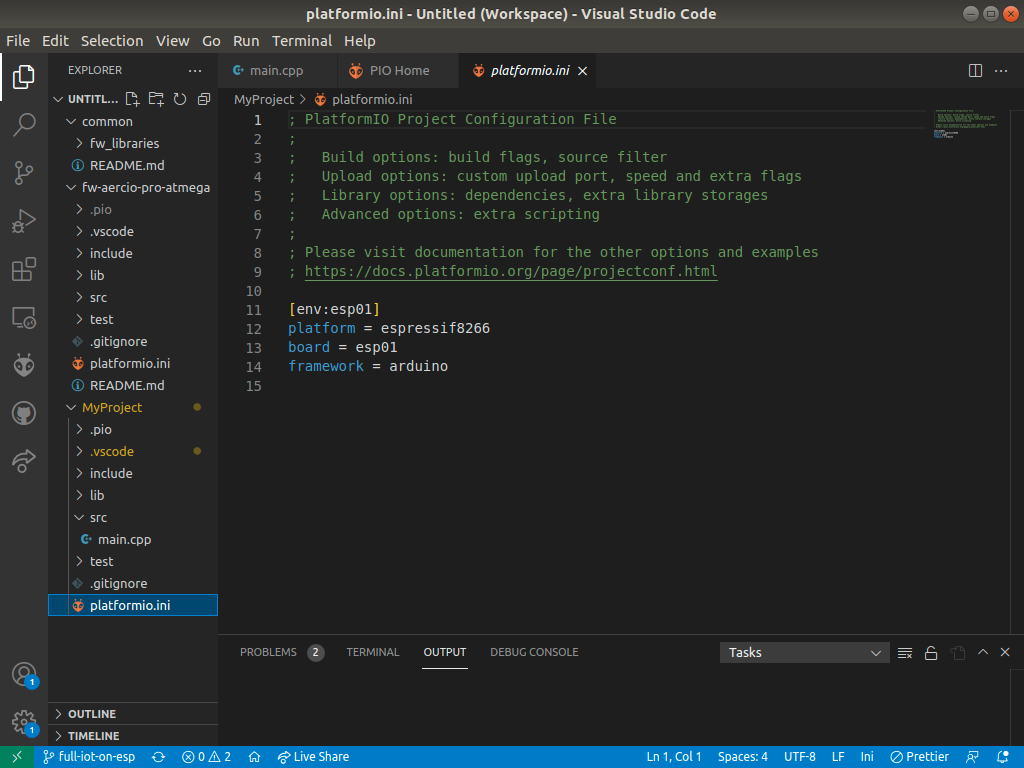This screenshot has width=1024, height=768.
Task: Click the full-iot-on-esp branch button
Action: 89,757
